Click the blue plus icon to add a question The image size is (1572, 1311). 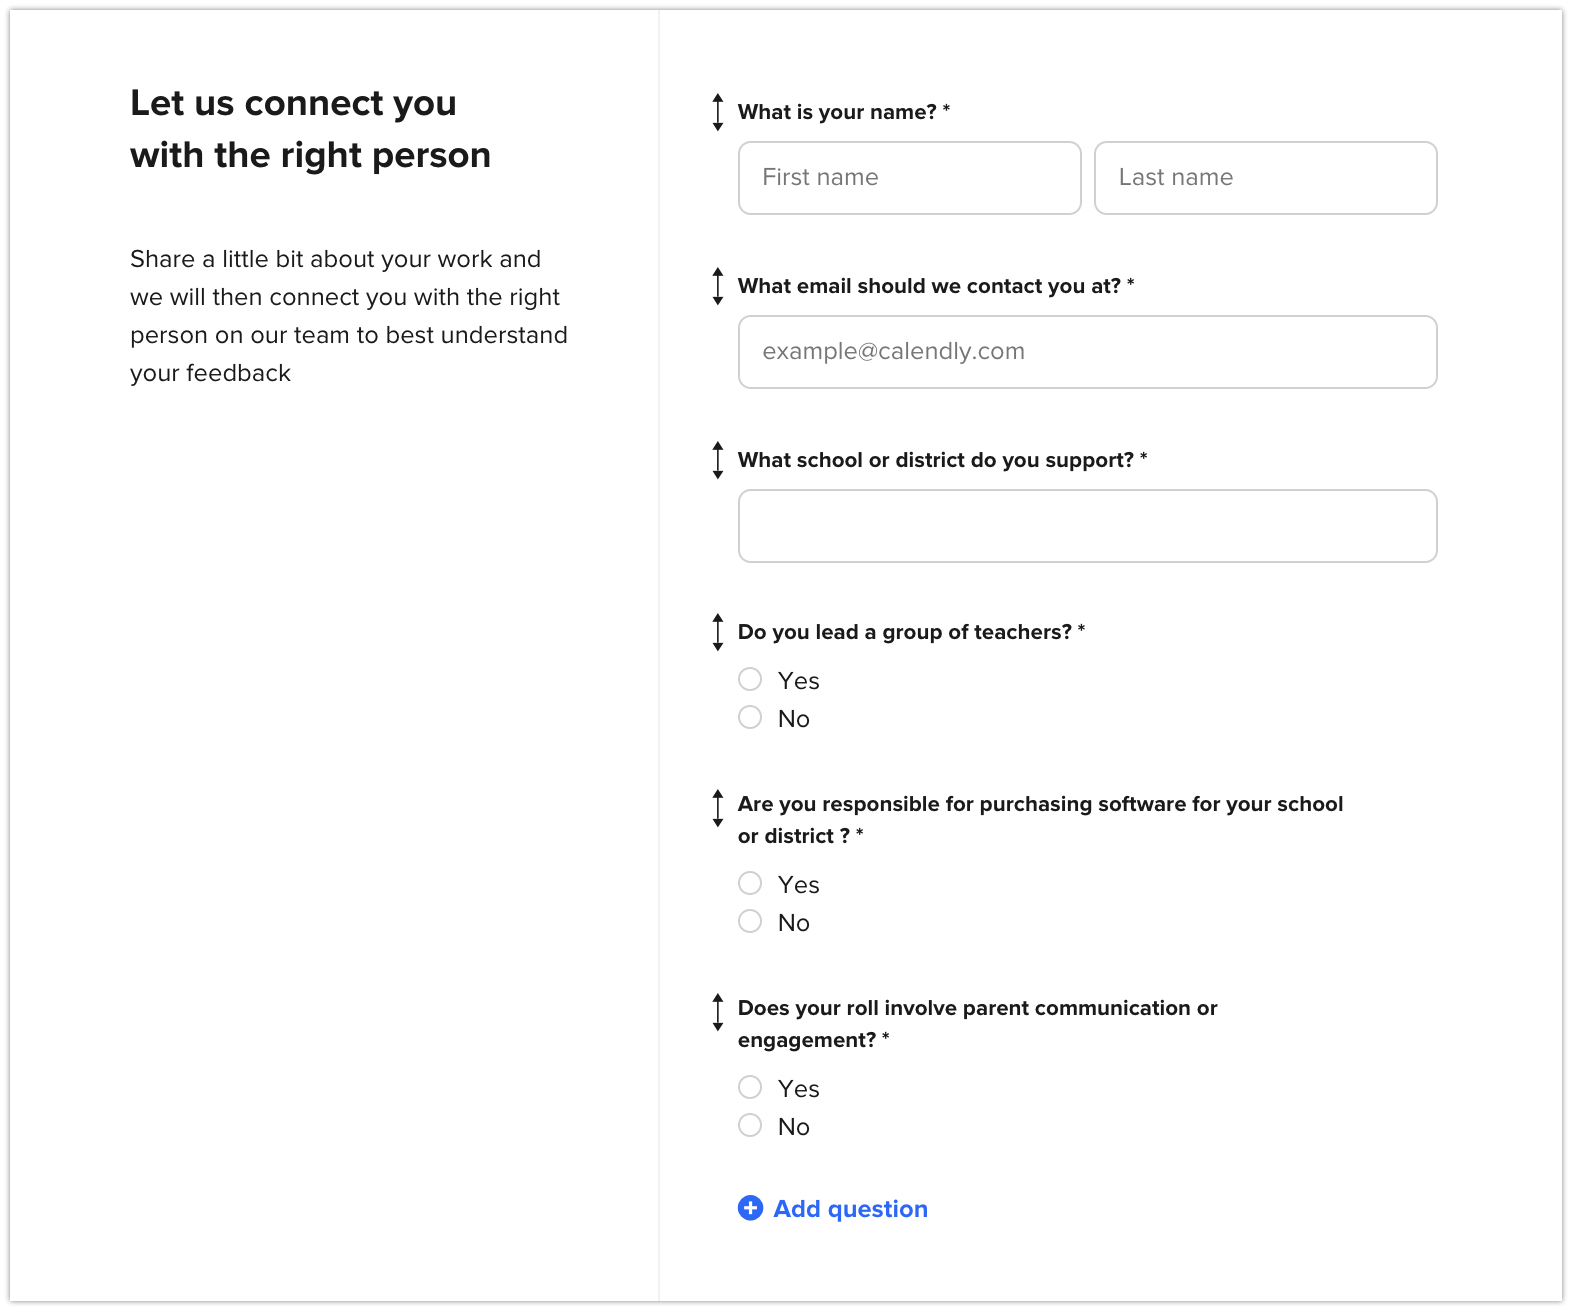(x=750, y=1208)
